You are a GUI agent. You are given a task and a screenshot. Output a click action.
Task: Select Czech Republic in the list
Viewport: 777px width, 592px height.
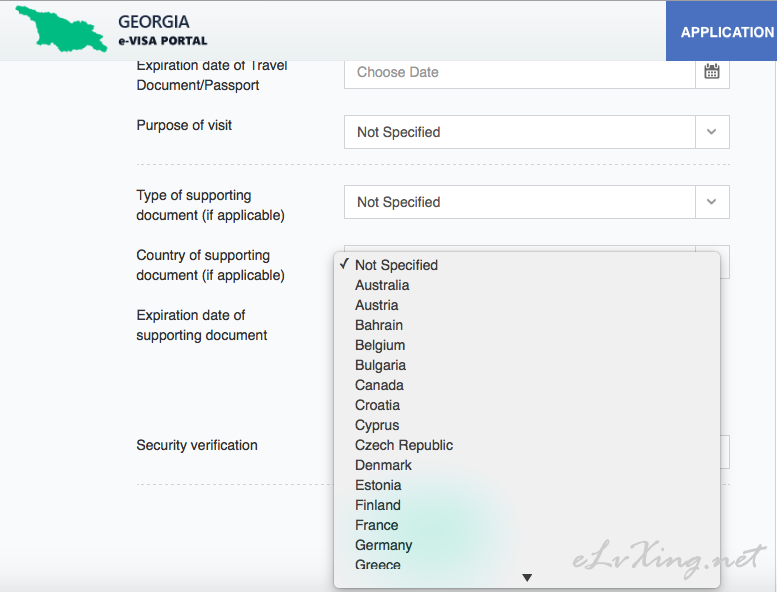pyautogui.click(x=404, y=445)
